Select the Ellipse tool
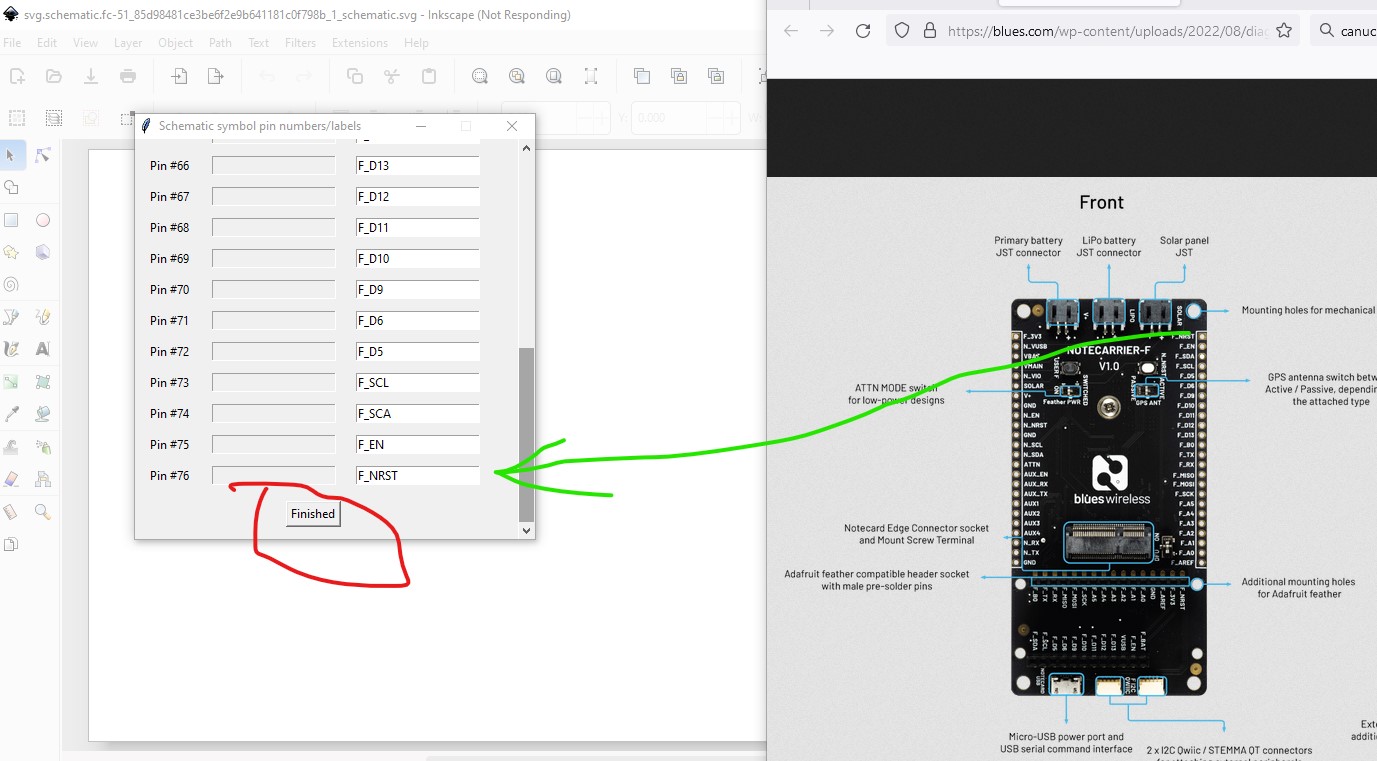 point(42,221)
